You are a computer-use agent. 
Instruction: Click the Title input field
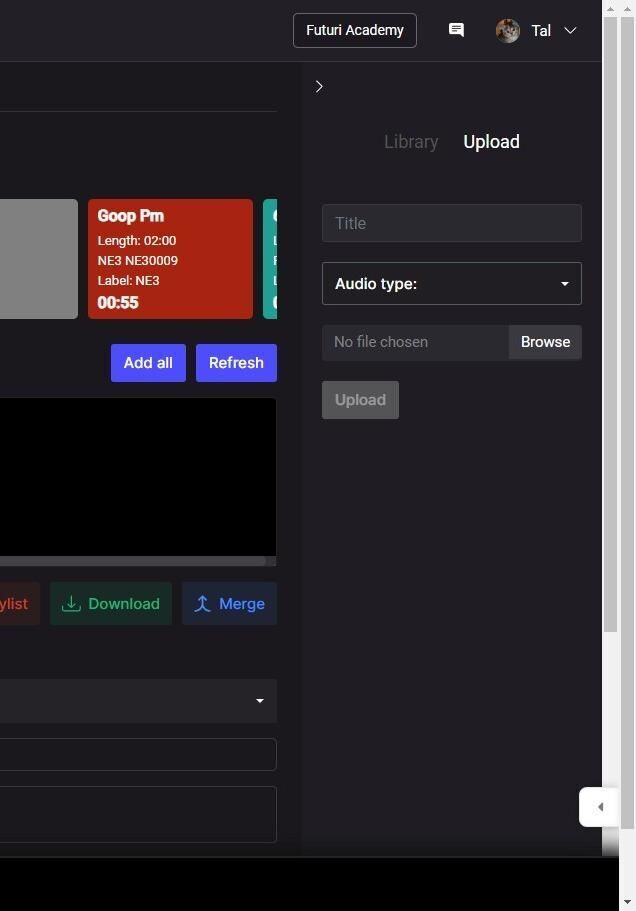pyautogui.click(x=451, y=223)
